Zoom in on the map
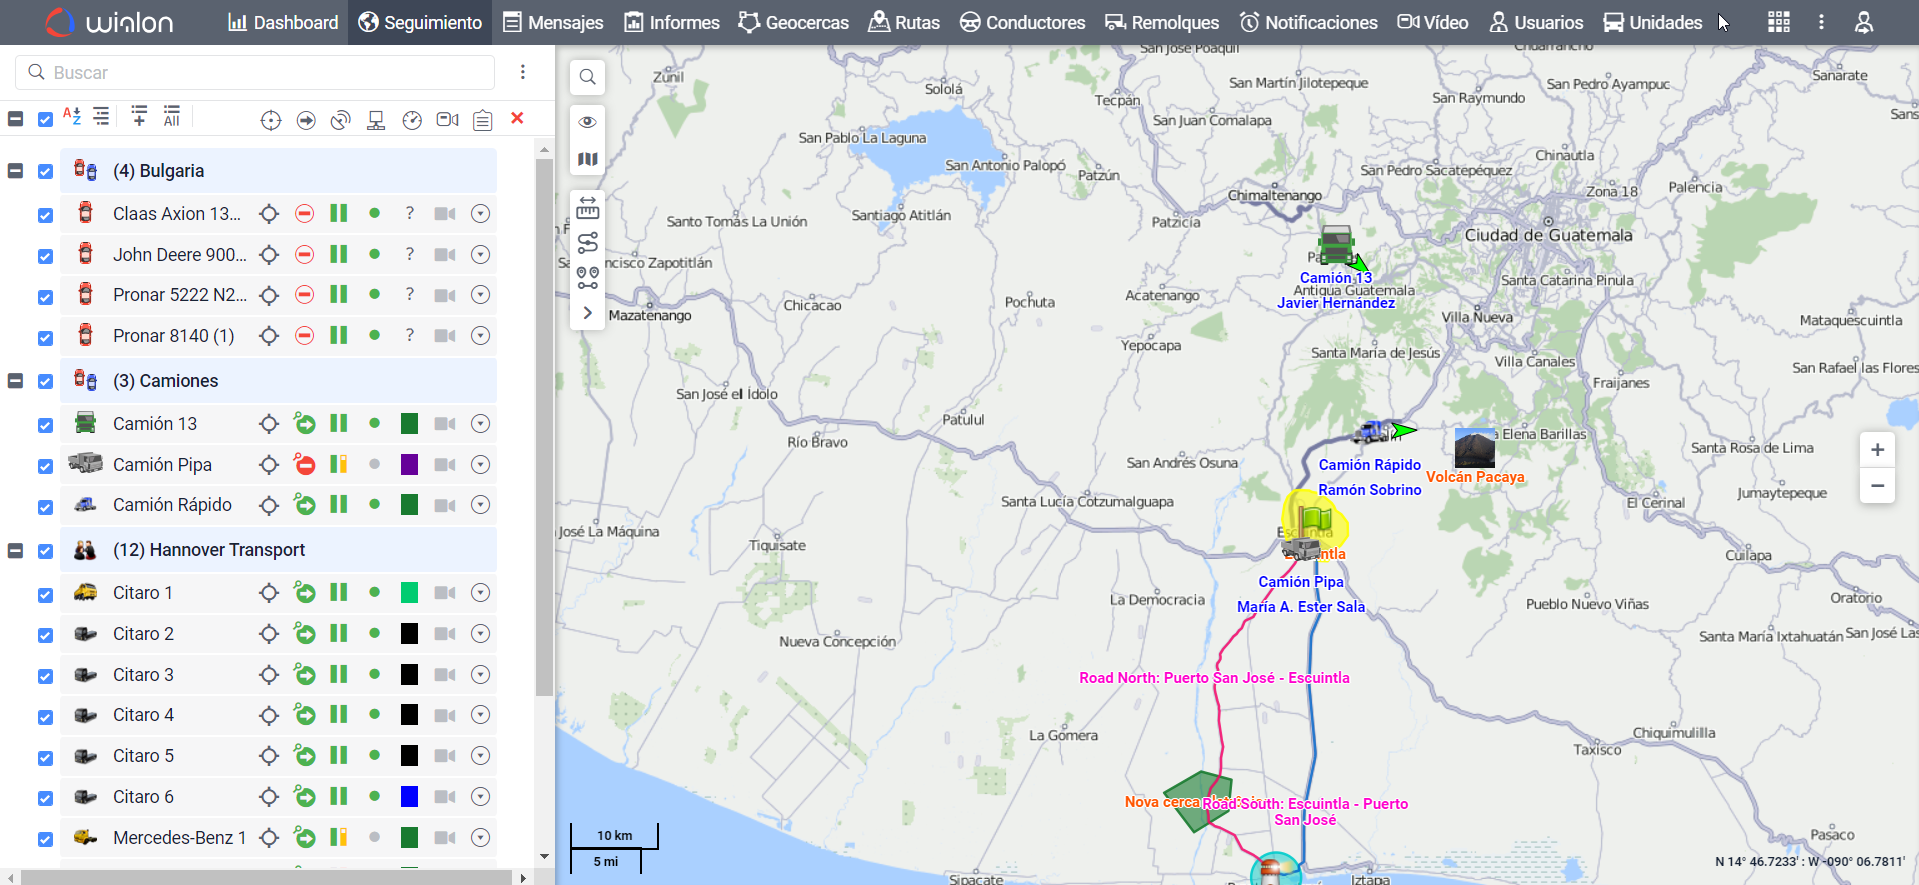The image size is (1919, 885). point(1877,450)
